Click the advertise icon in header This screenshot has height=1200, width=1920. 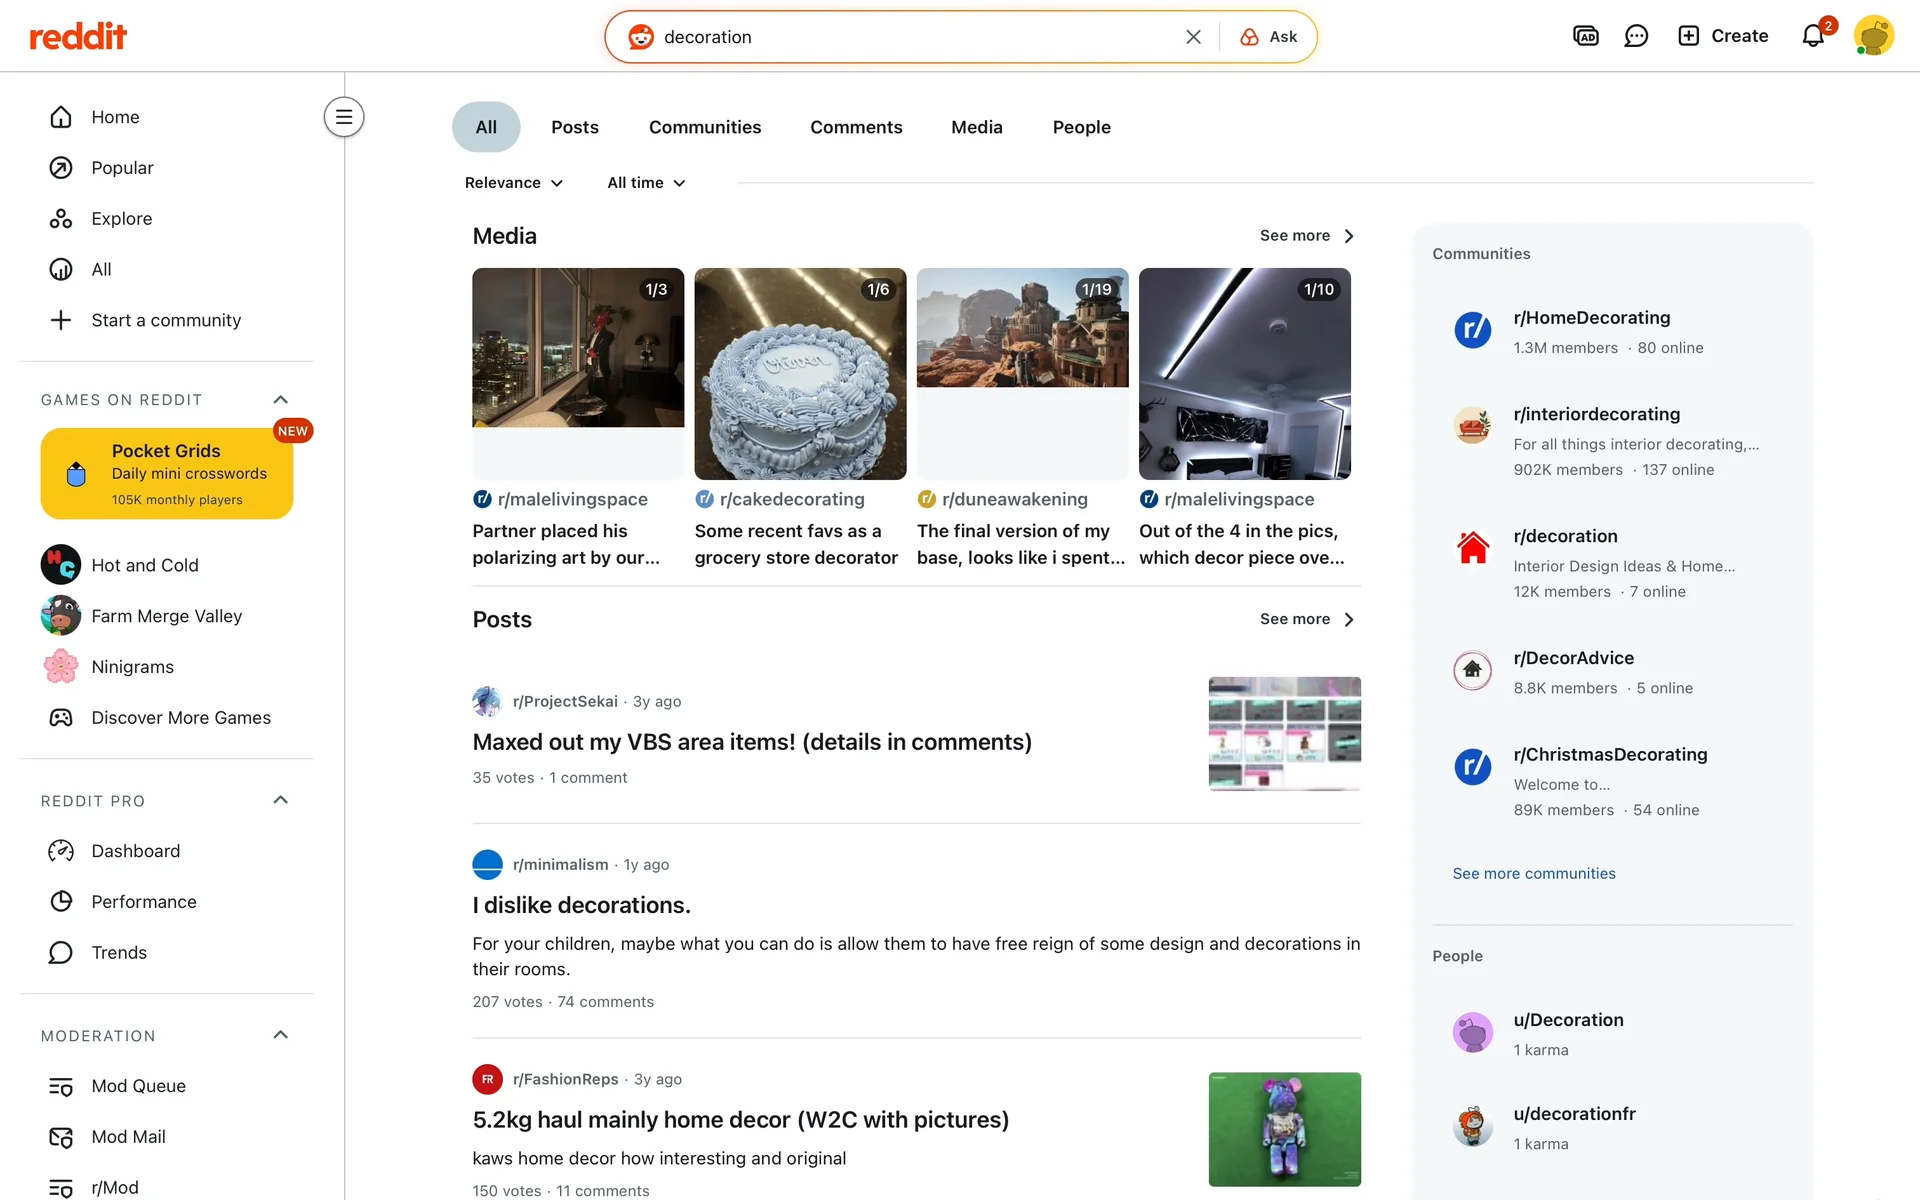(1585, 36)
